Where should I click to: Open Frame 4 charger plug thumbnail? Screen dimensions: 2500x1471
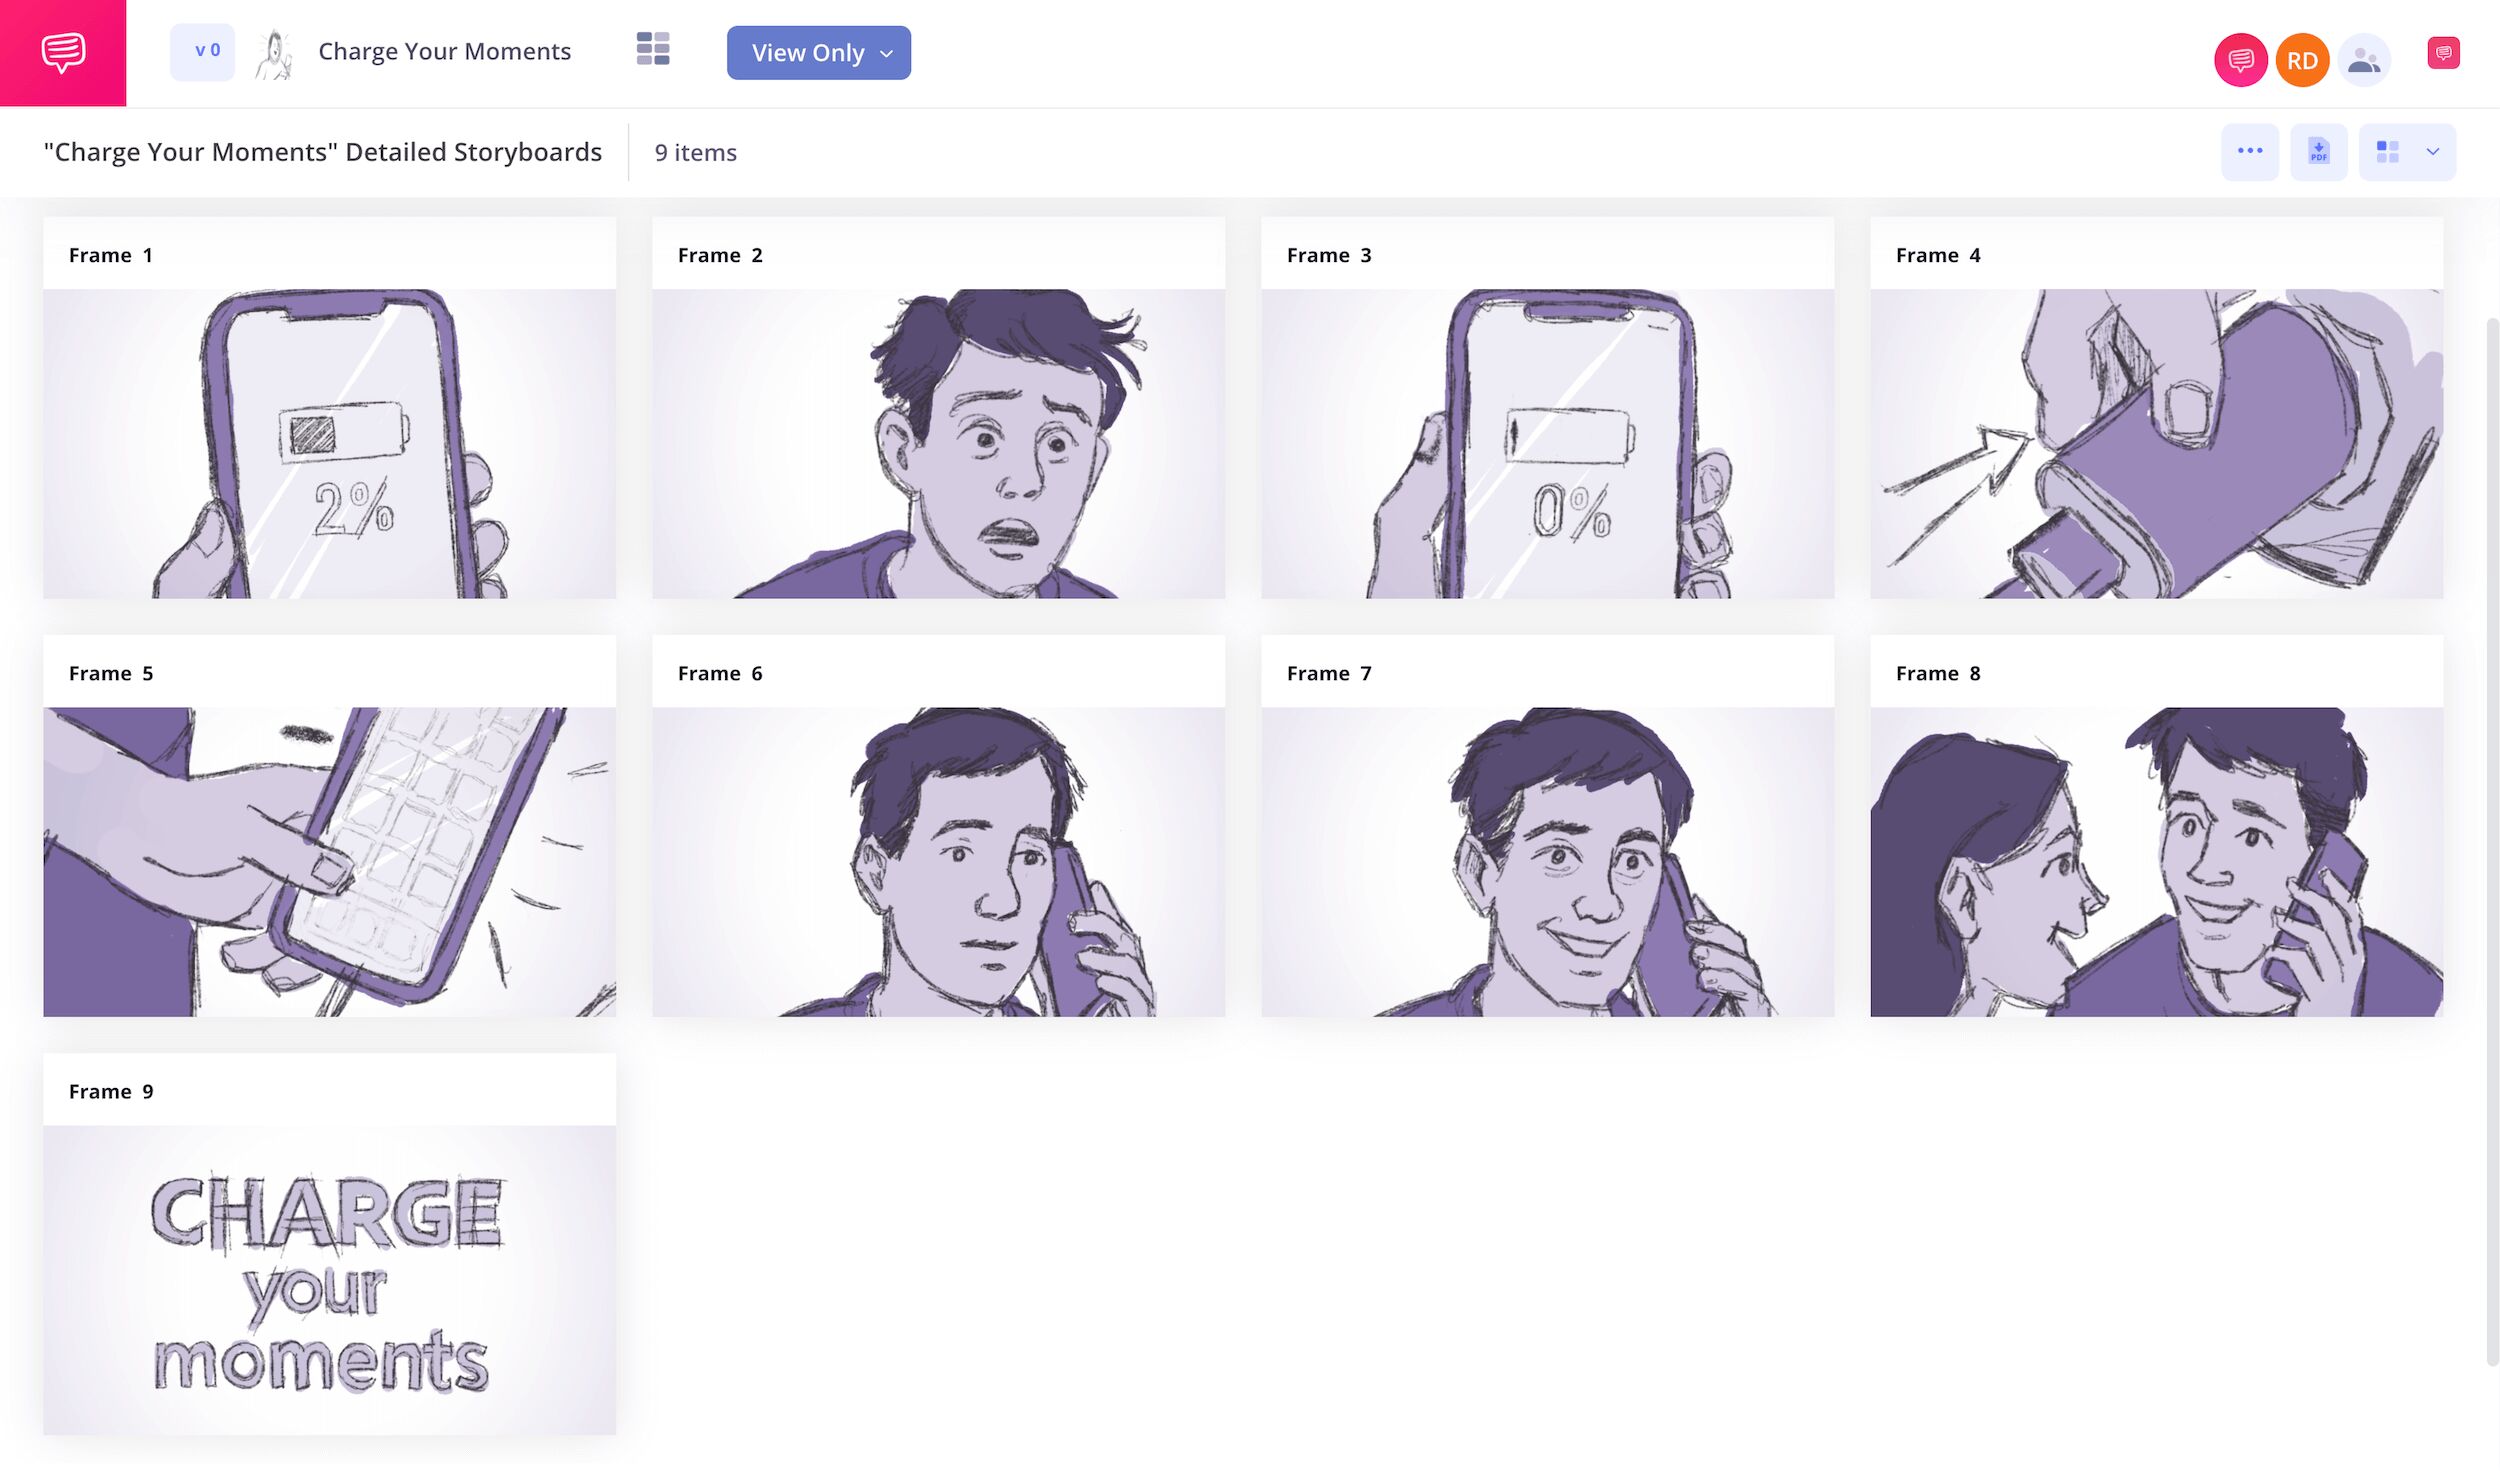pyautogui.click(x=2156, y=444)
